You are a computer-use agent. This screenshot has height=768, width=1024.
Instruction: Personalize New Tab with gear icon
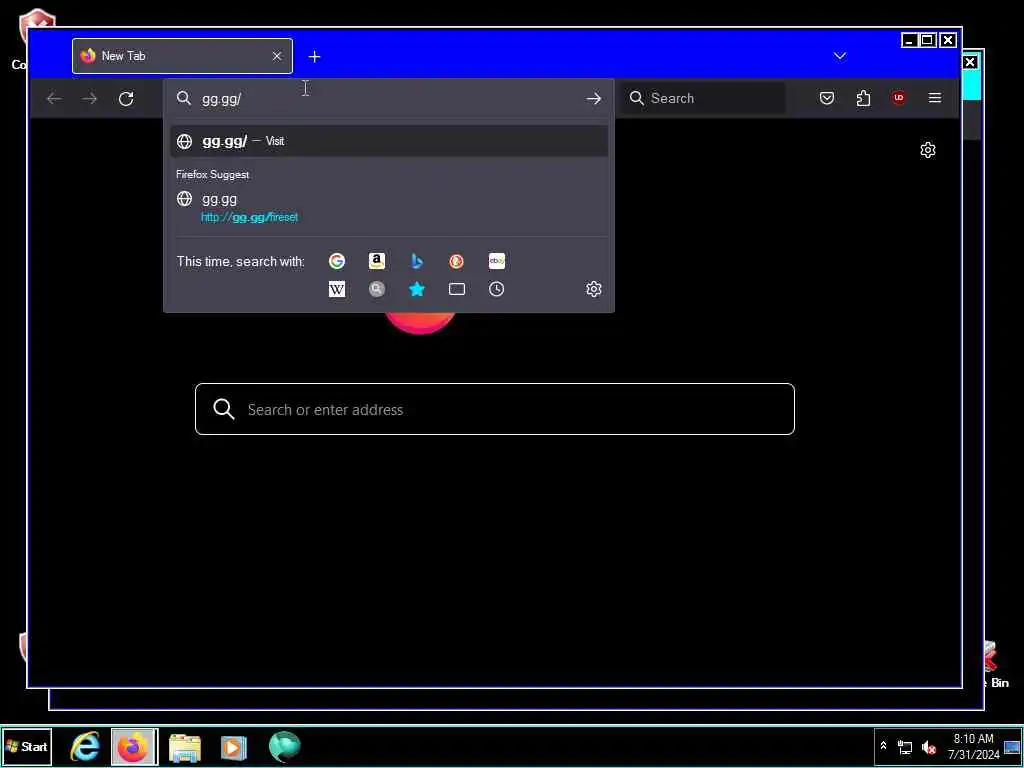tap(927, 150)
